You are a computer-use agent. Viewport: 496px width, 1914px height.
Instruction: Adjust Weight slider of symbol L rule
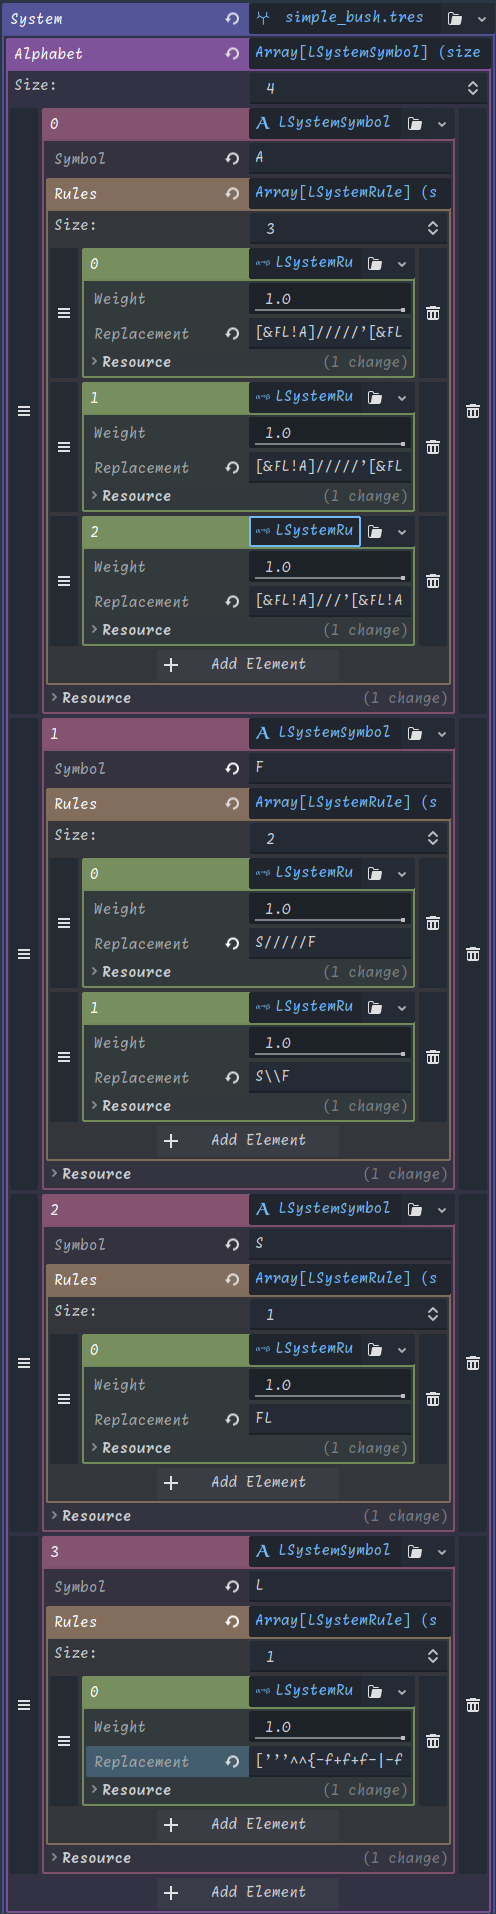[330, 1727]
